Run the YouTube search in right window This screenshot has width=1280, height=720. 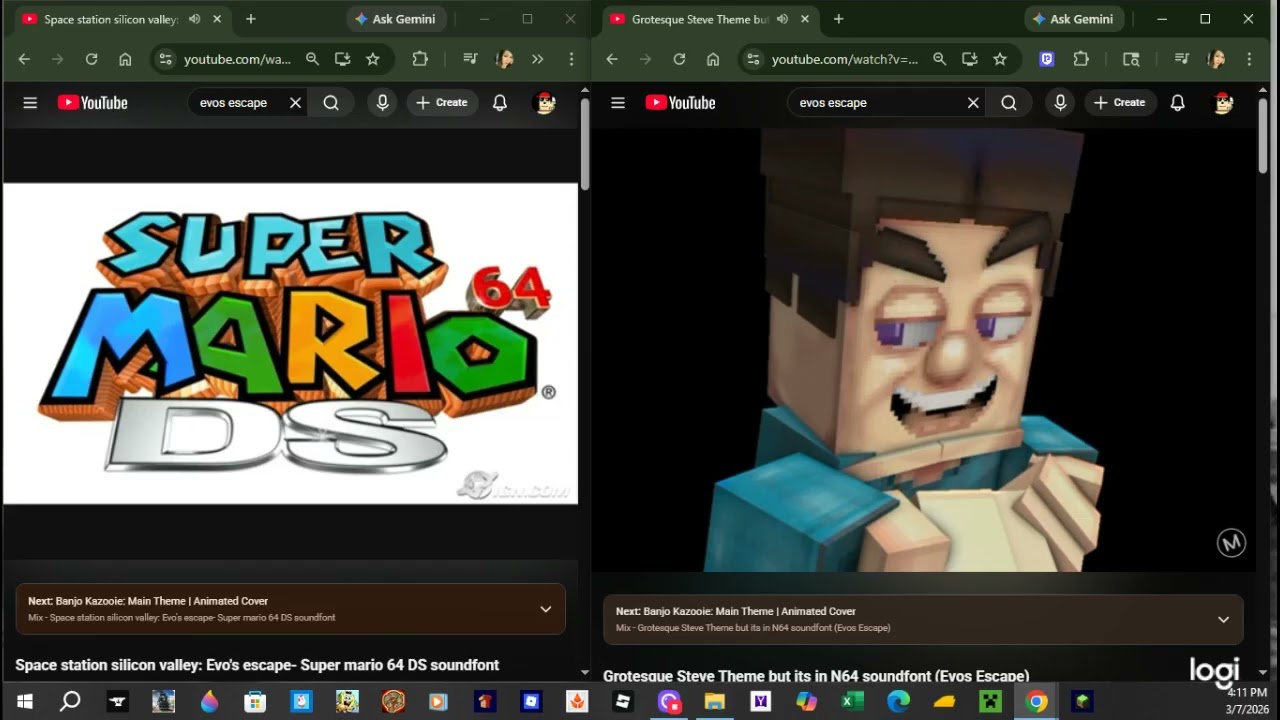[x=1009, y=103]
